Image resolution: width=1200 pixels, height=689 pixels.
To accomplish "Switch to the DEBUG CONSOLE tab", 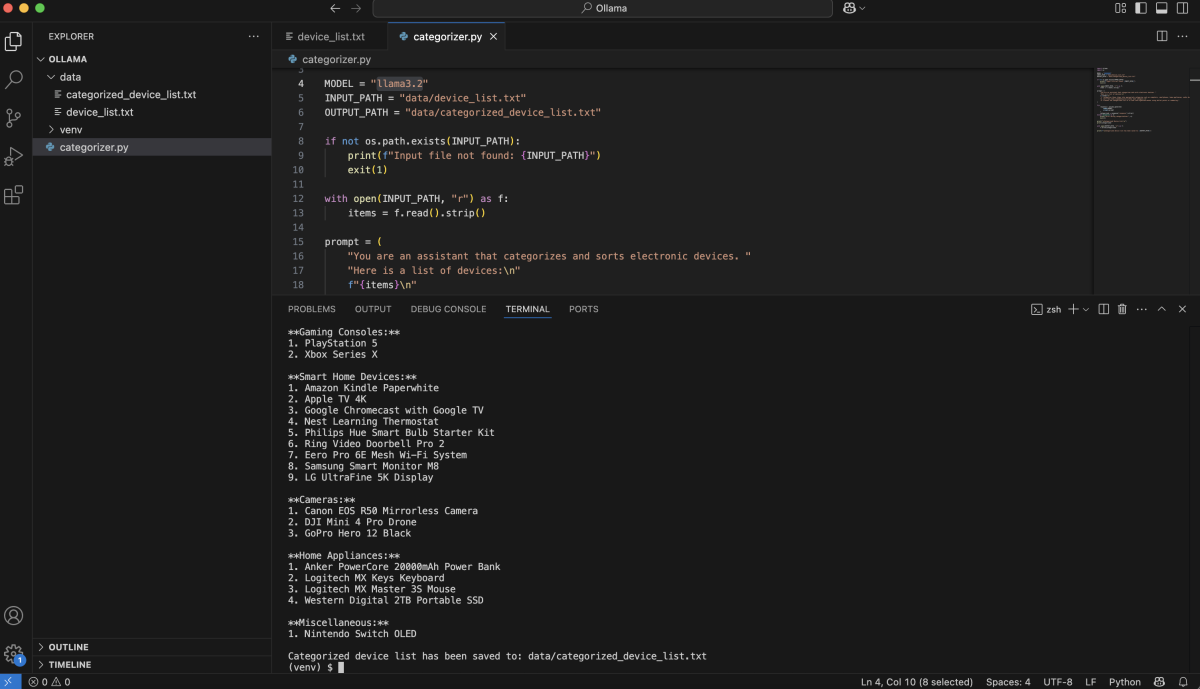I will coord(448,309).
